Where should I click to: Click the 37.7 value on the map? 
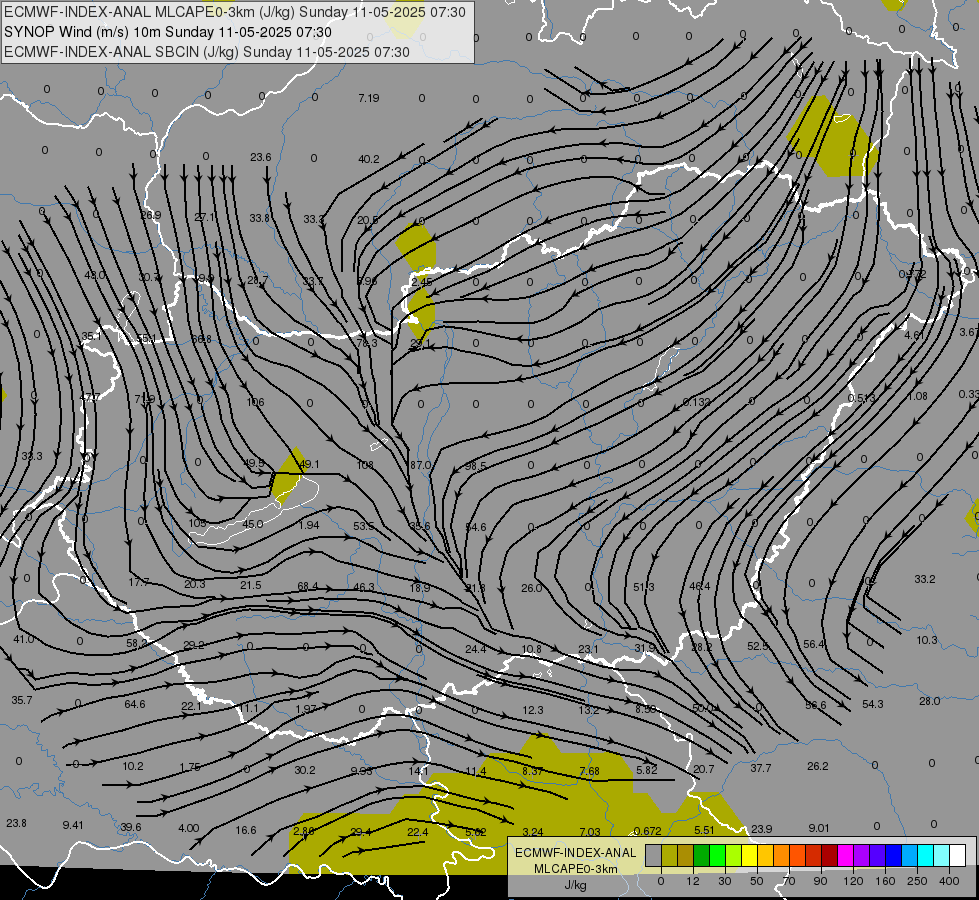(760, 768)
